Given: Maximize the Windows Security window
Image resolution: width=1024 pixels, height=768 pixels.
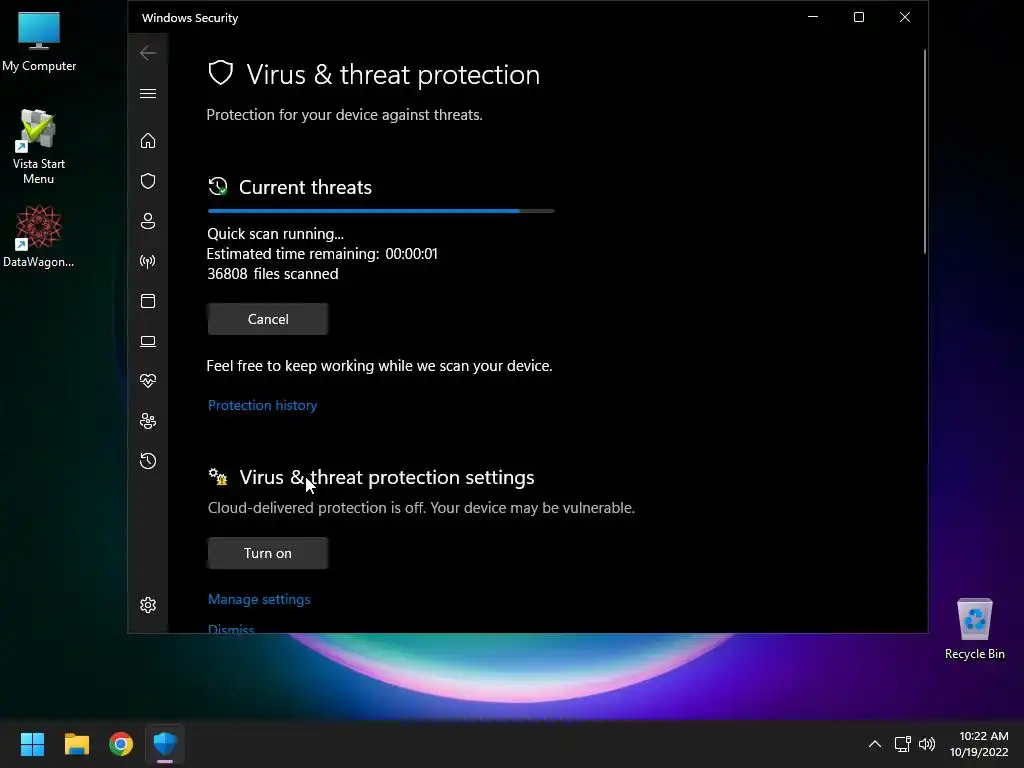Looking at the screenshot, I should [859, 17].
